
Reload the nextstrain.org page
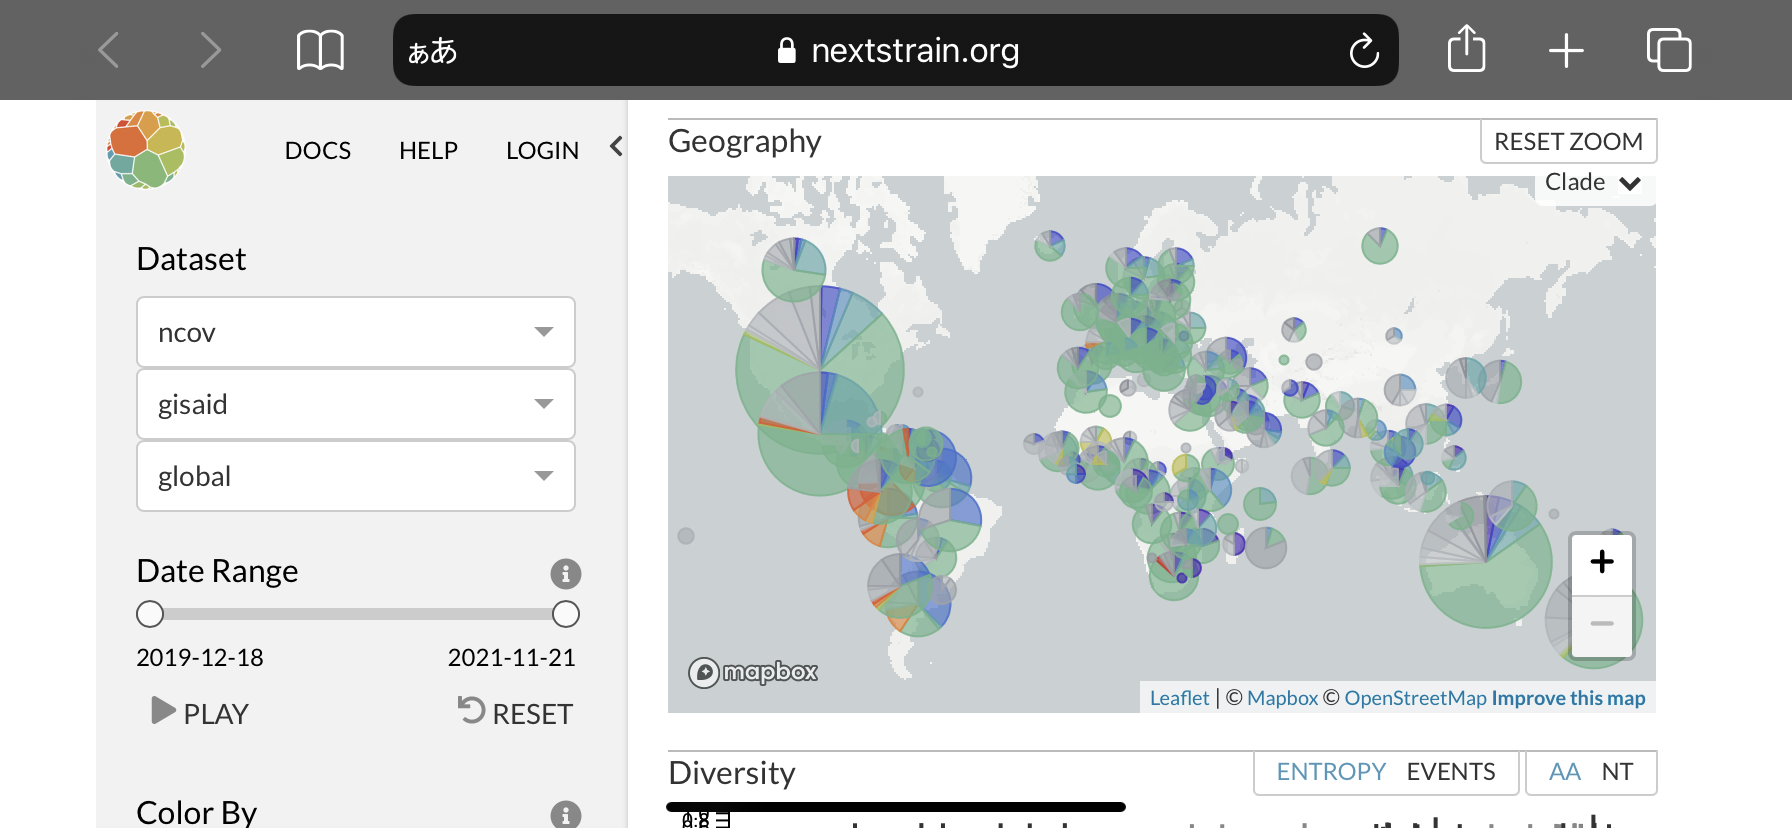[x=1364, y=51]
